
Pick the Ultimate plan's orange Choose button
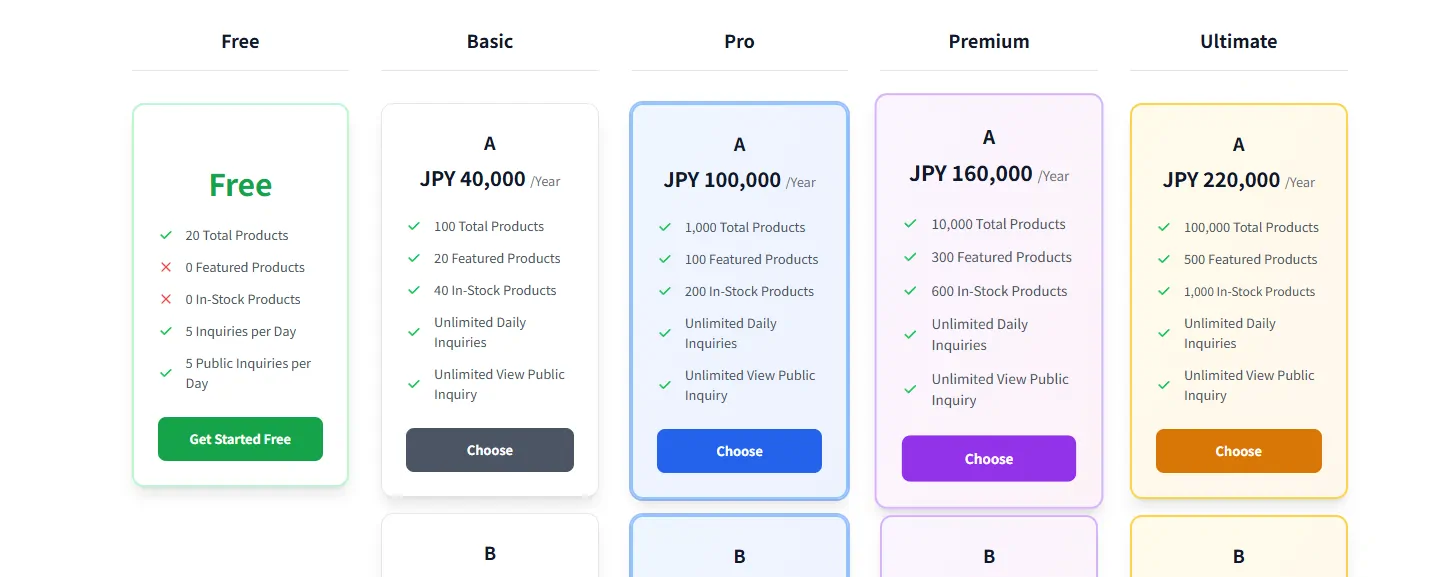(x=1238, y=451)
